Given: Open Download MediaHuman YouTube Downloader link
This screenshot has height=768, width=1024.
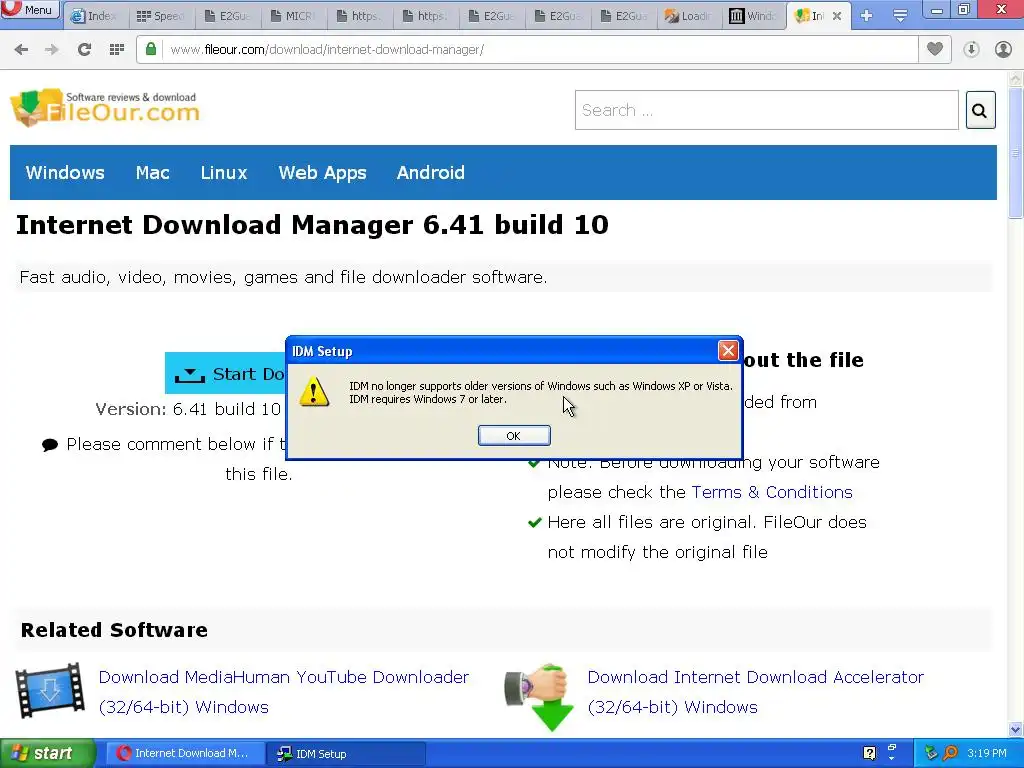Looking at the screenshot, I should [283, 692].
